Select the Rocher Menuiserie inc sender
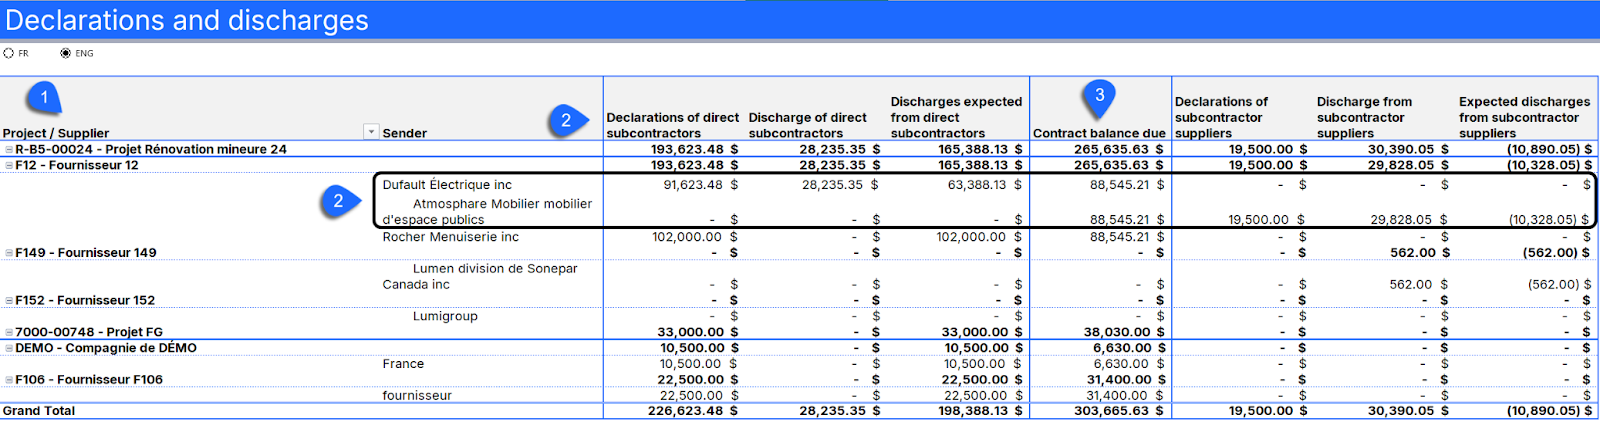The height and width of the screenshot is (422, 1600). [450, 237]
